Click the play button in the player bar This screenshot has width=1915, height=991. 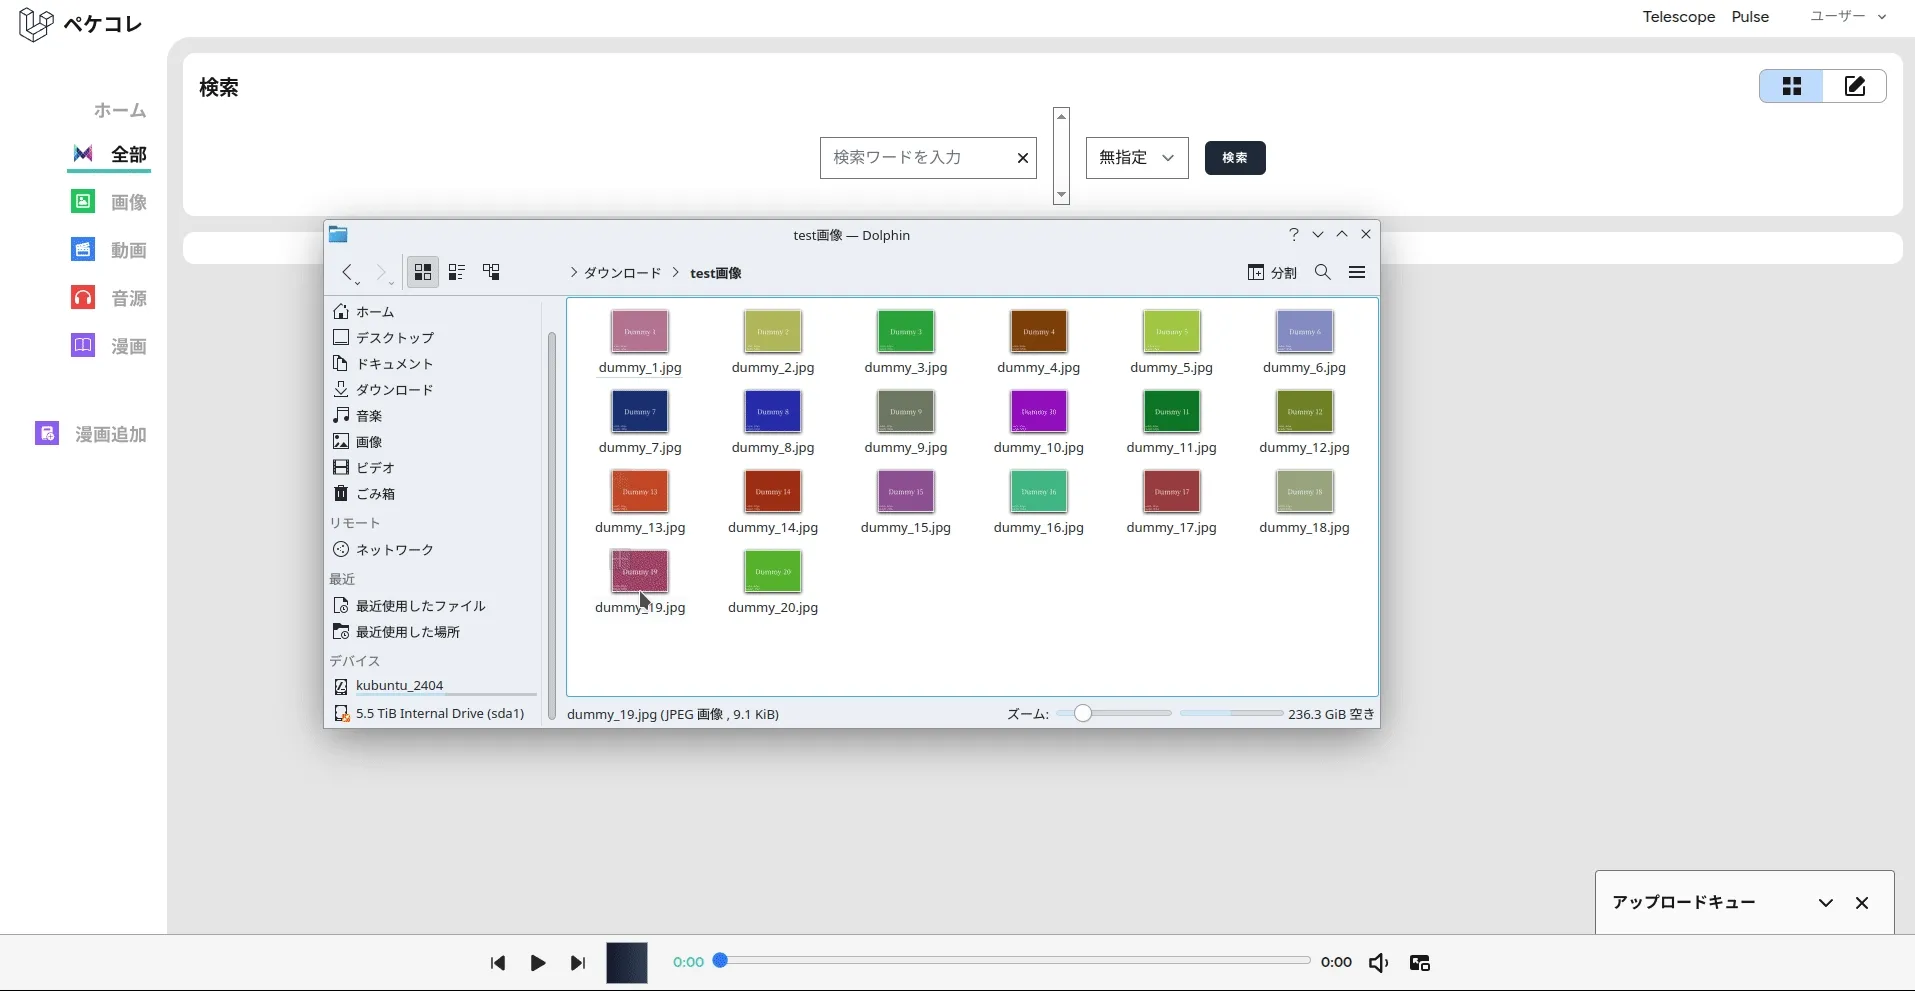[x=537, y=963]
